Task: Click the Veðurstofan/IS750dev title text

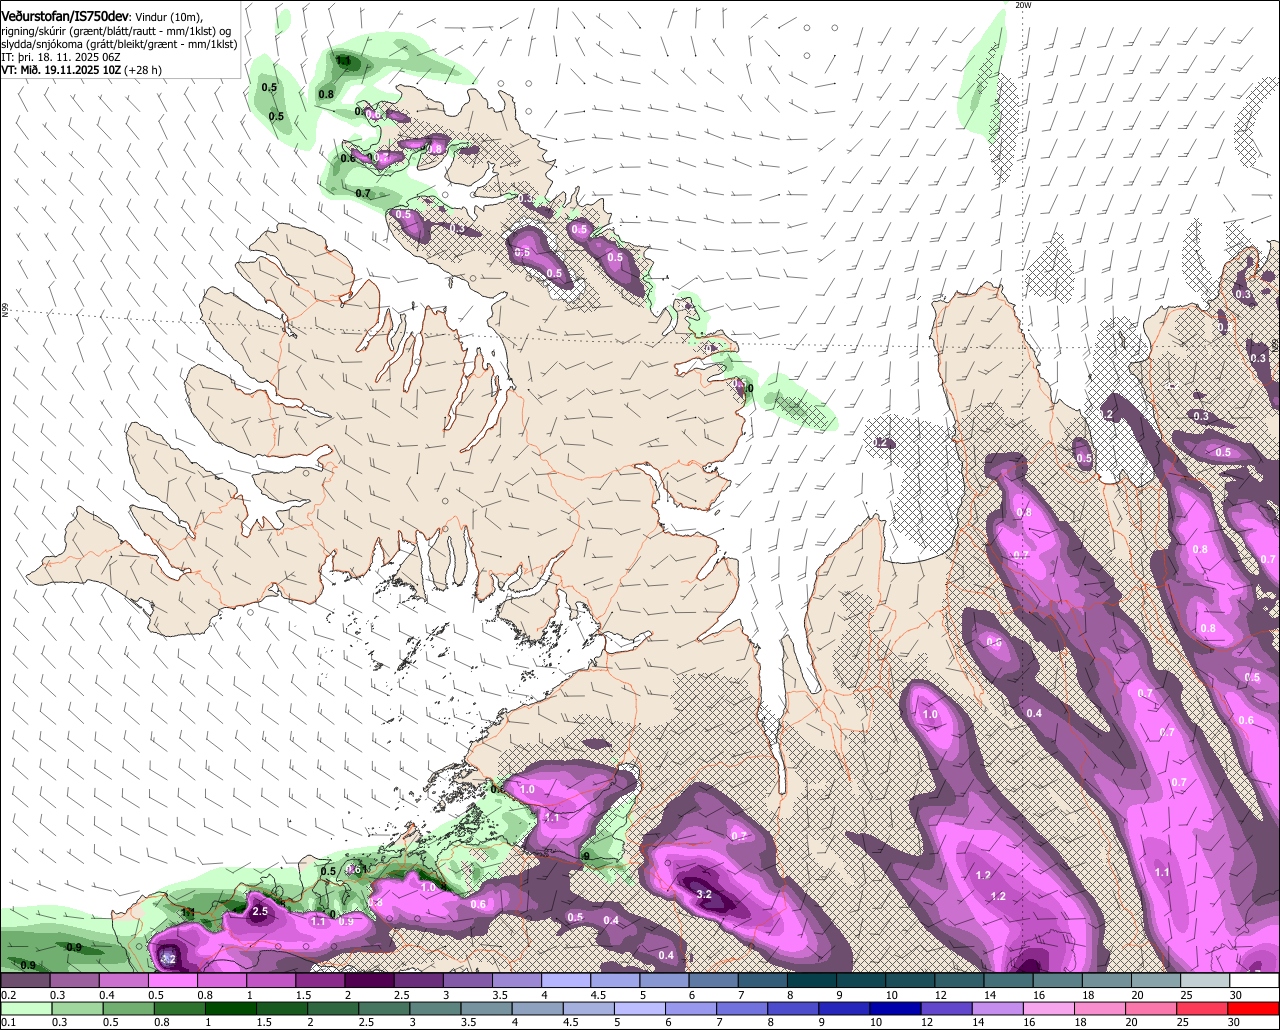Action: (65, 16)
